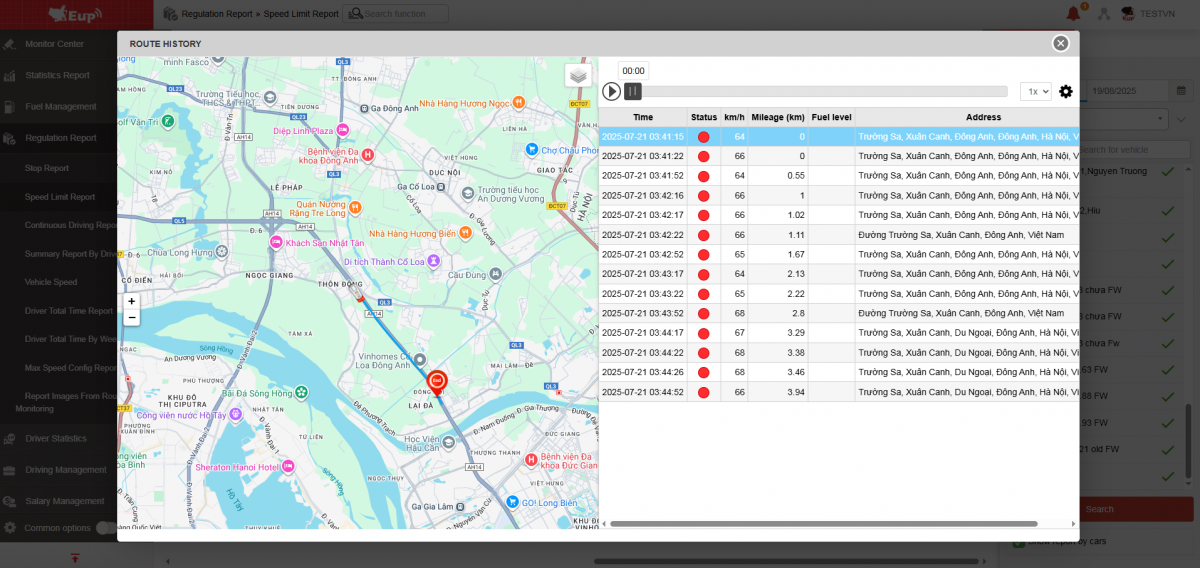Expand the Salary Management menu
This screenshot has width=1200, height=568.
(x=64, y=501)
